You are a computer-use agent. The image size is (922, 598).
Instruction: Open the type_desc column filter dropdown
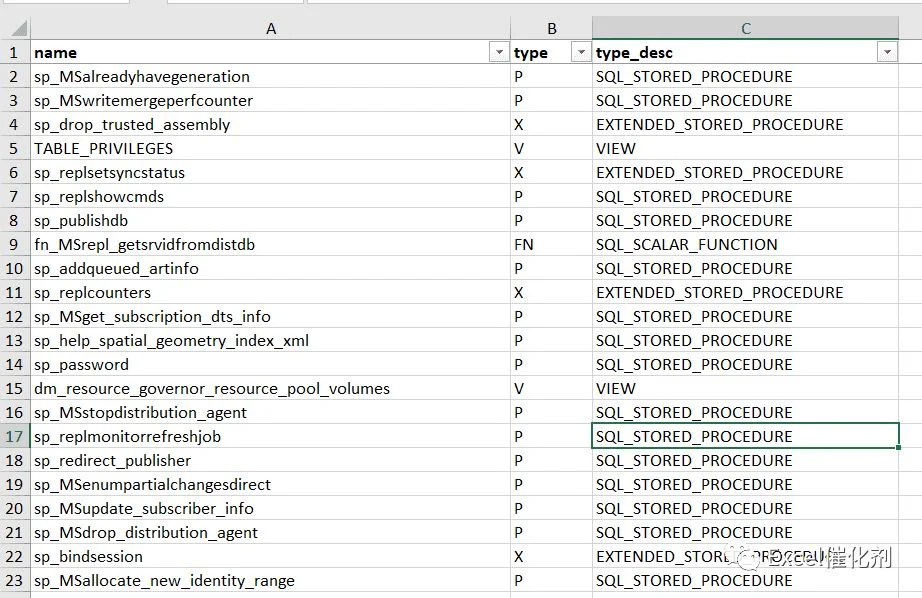point(887,52)
